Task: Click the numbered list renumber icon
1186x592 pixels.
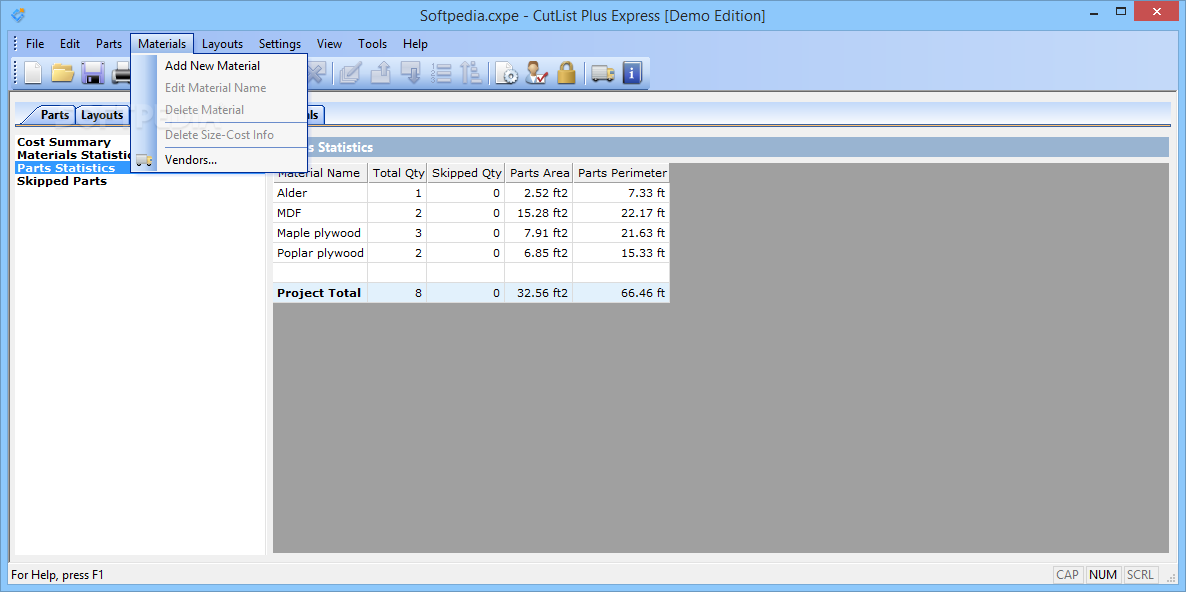Action: tap(441, 73)
